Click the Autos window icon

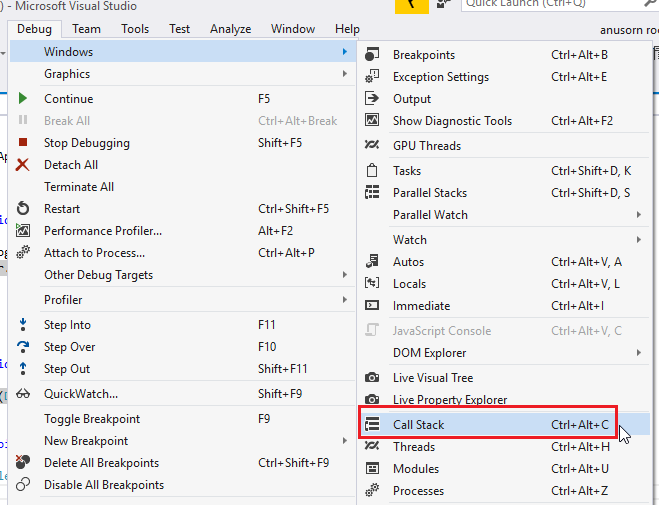click(372, 261)
